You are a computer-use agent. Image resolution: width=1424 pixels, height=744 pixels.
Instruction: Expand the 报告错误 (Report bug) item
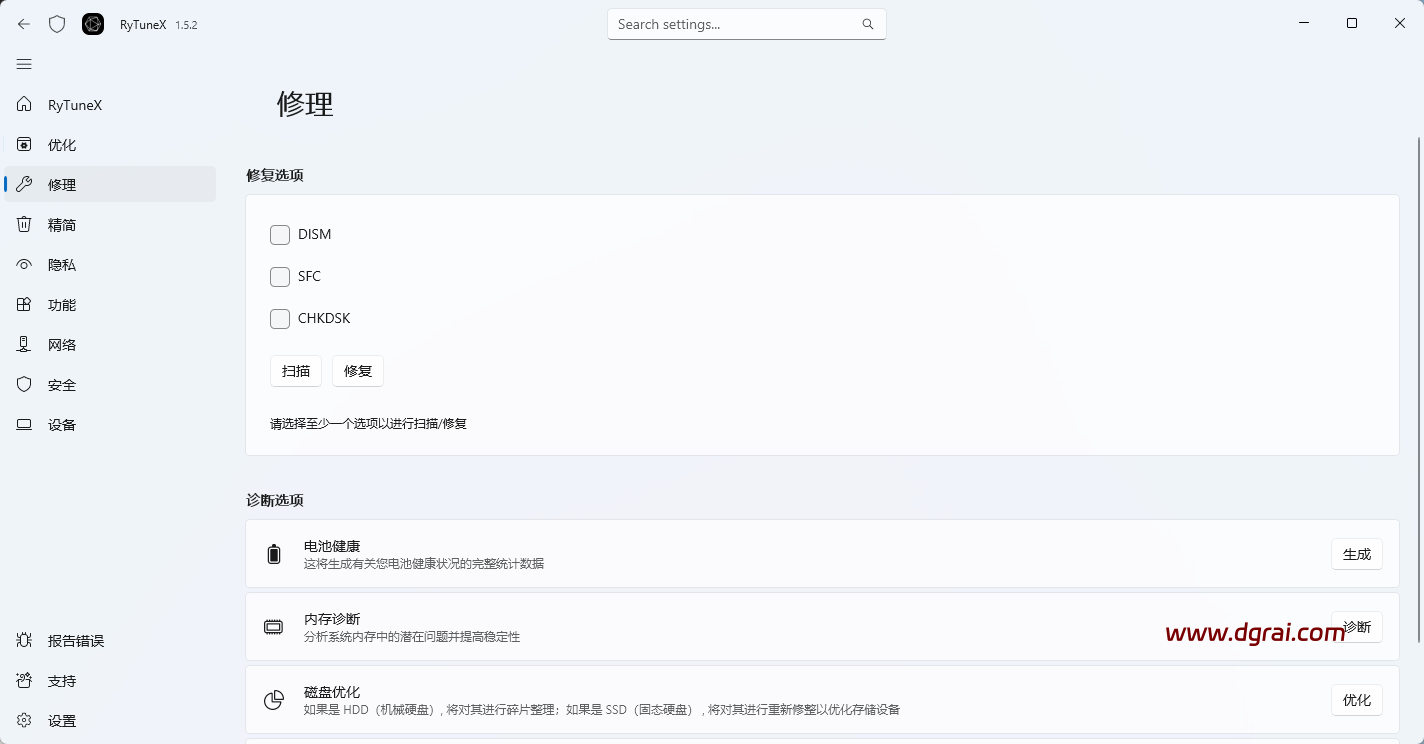(24, 640)
